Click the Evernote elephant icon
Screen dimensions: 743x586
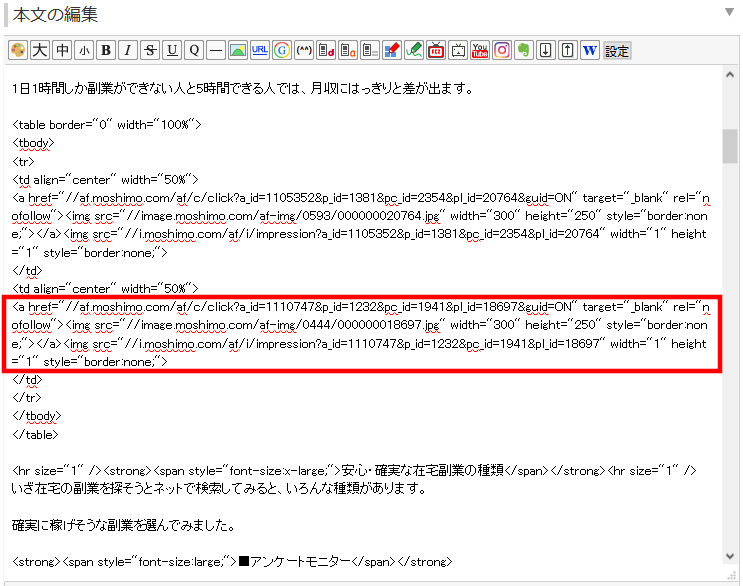[x=524, y=50]
